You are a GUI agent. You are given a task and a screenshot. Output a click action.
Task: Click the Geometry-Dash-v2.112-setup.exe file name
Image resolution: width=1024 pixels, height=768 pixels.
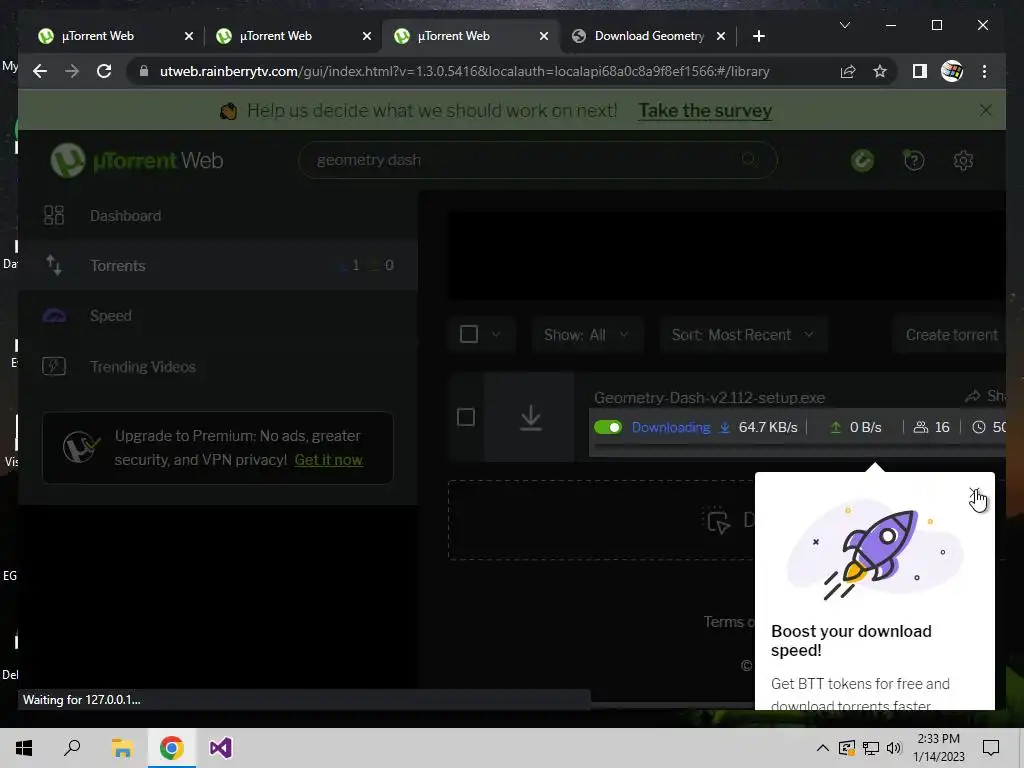pyautogui.click(x=709, y=397)
